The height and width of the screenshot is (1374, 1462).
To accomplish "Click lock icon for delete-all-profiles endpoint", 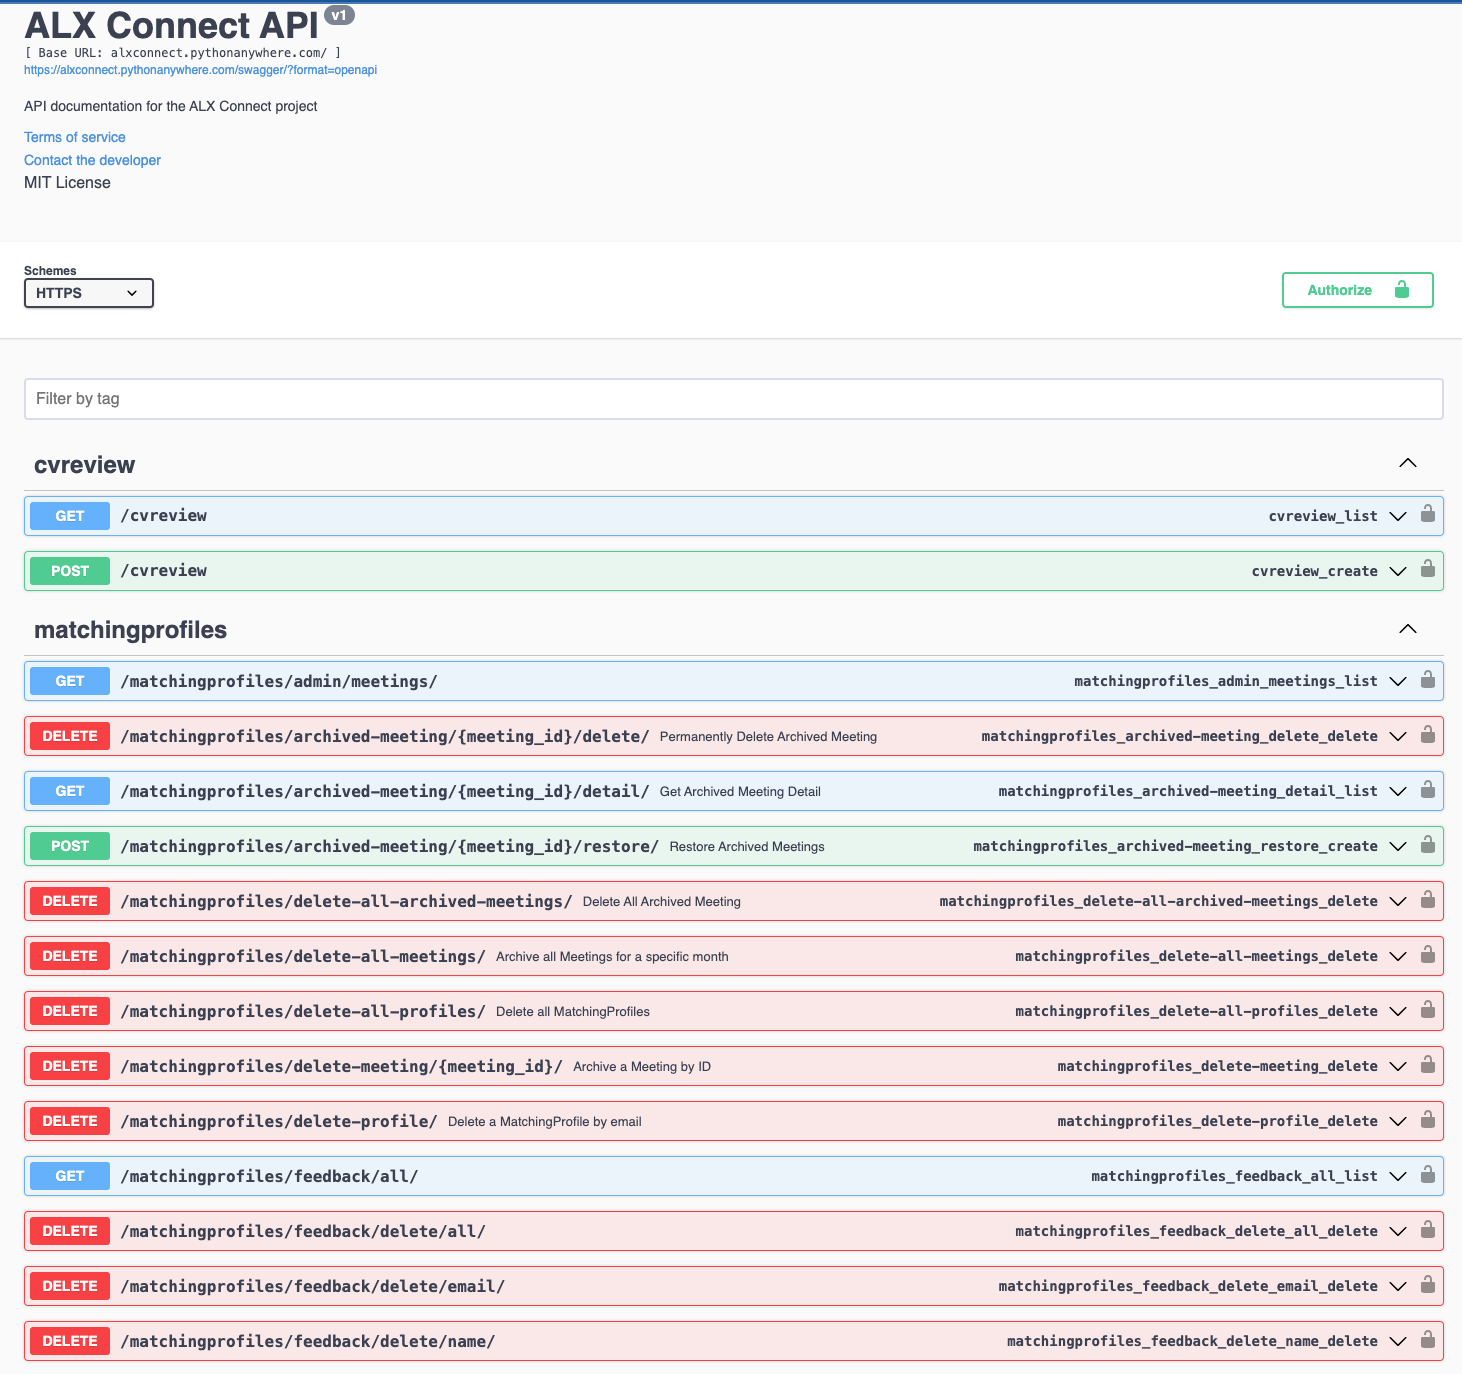I will coord(1428,1009).
